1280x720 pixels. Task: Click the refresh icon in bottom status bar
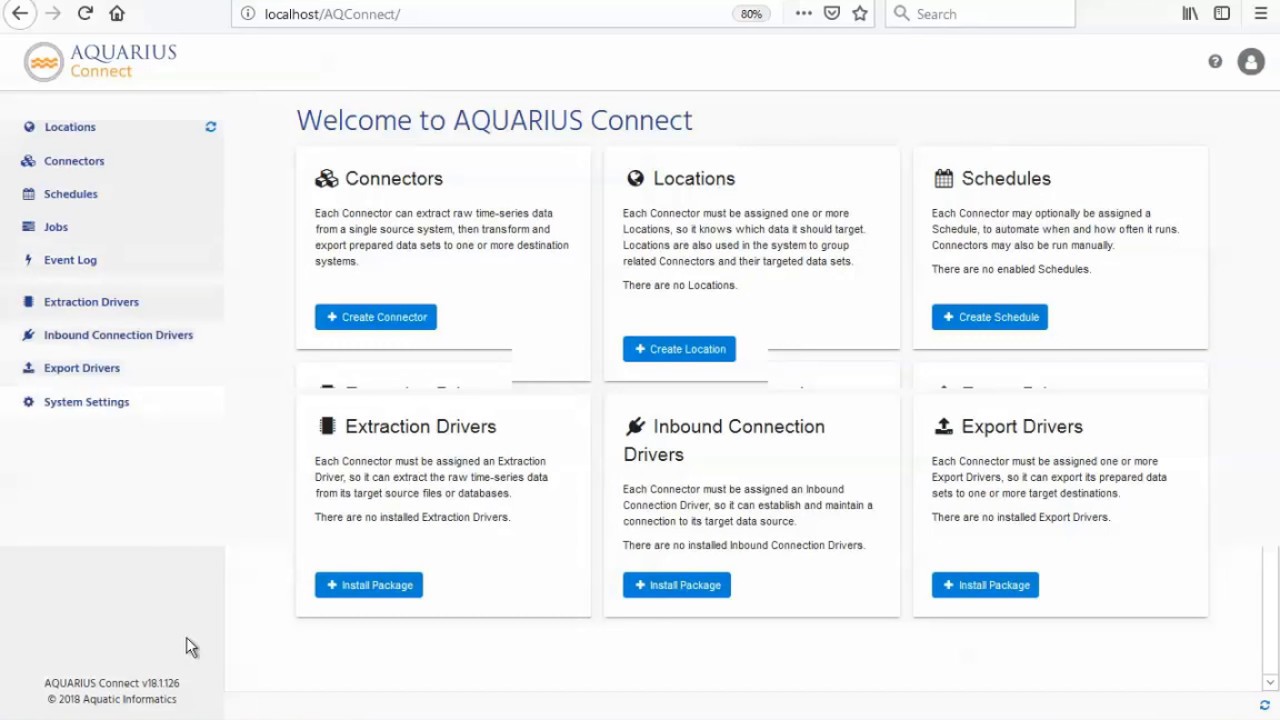[1265, 706]
